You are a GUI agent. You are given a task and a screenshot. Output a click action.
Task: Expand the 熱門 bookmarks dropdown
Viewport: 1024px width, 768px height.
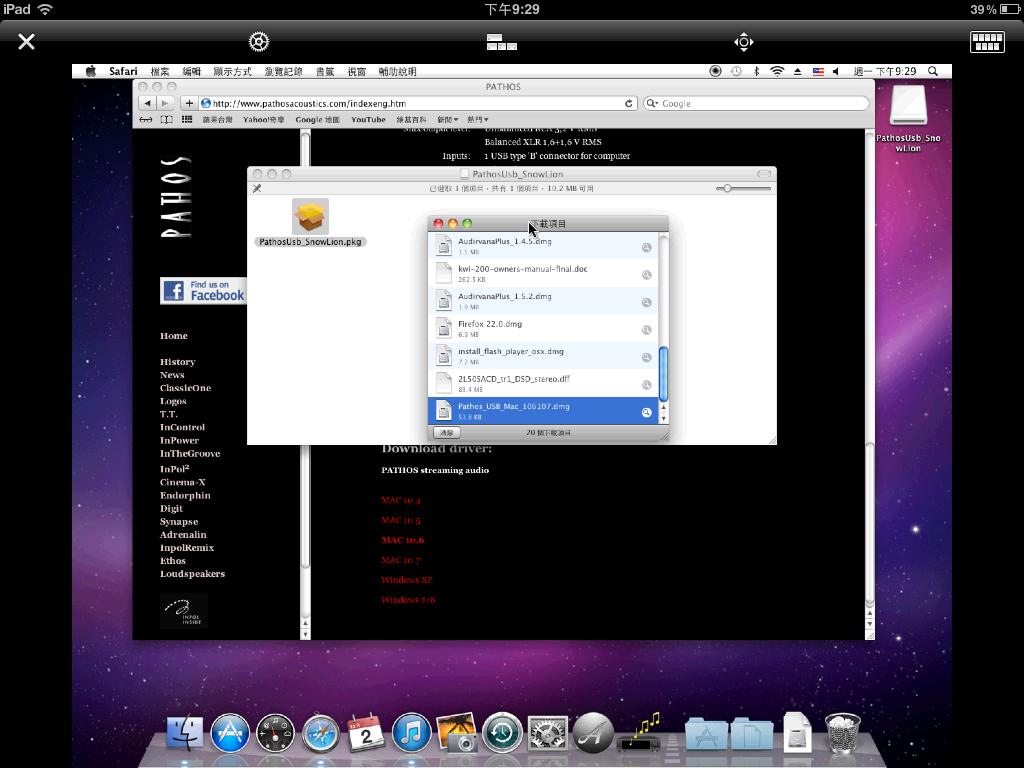[x=477, y=120]
